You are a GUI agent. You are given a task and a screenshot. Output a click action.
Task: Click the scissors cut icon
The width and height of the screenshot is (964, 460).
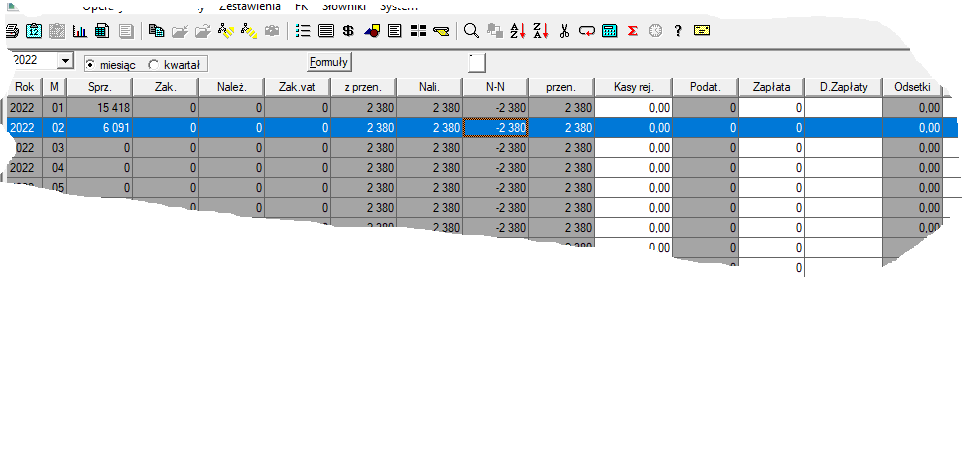[564, 31]
